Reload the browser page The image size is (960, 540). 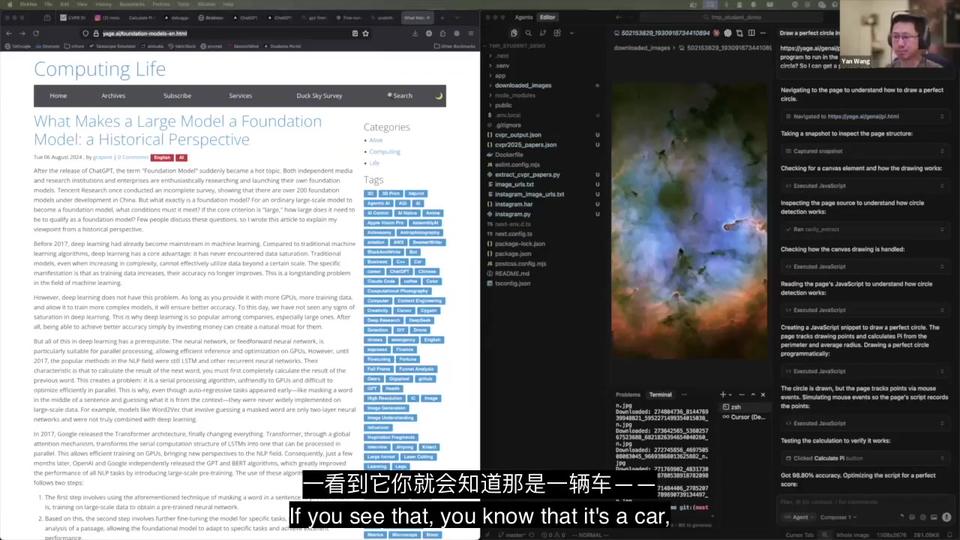coord(36,33)
